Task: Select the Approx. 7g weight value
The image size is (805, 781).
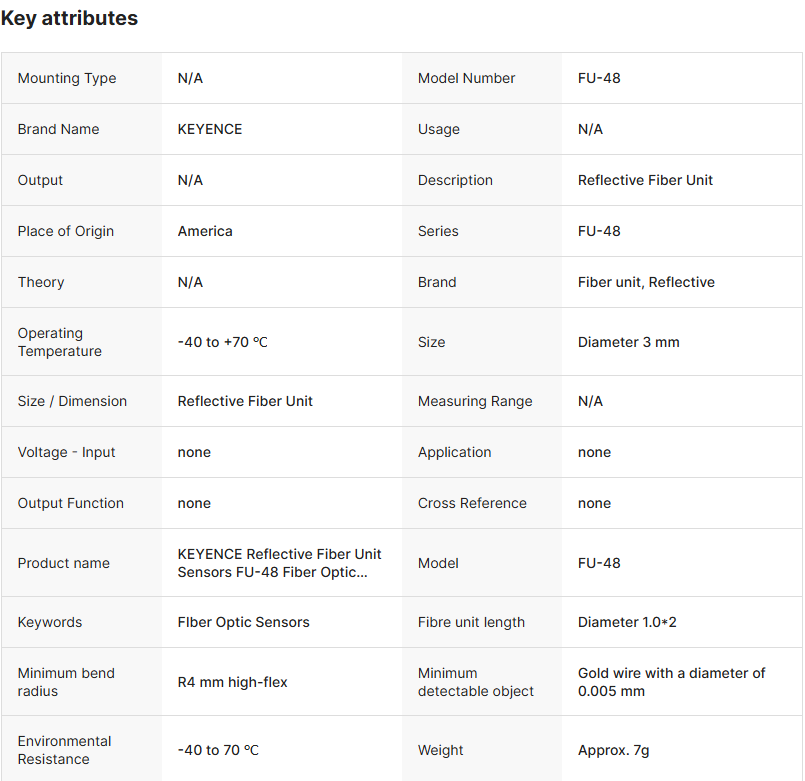Action: (614, 750)
